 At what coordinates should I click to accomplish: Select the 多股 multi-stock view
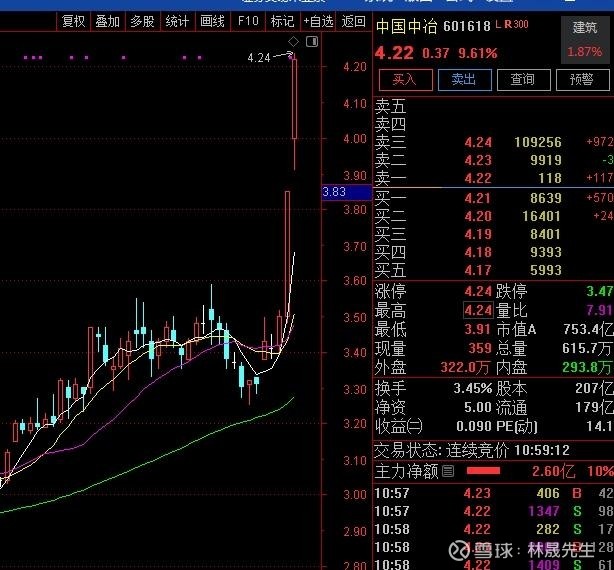coord(142,21)
